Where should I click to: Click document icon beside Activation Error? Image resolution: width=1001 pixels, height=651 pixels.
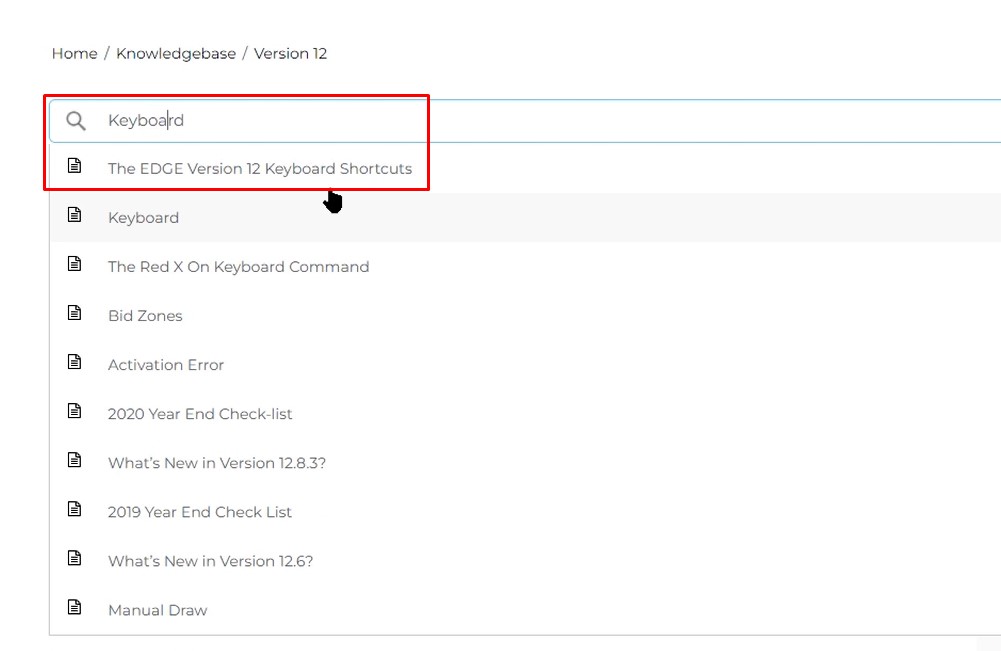point(74,362)
